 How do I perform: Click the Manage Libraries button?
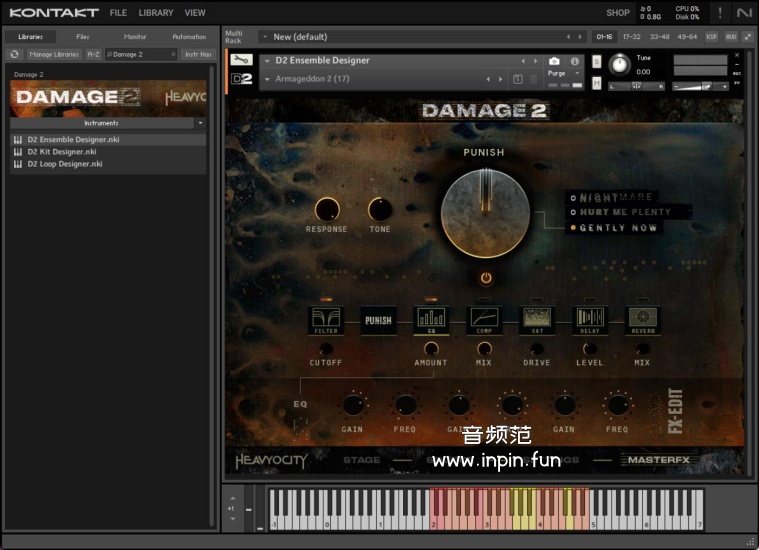click(54, 54)
